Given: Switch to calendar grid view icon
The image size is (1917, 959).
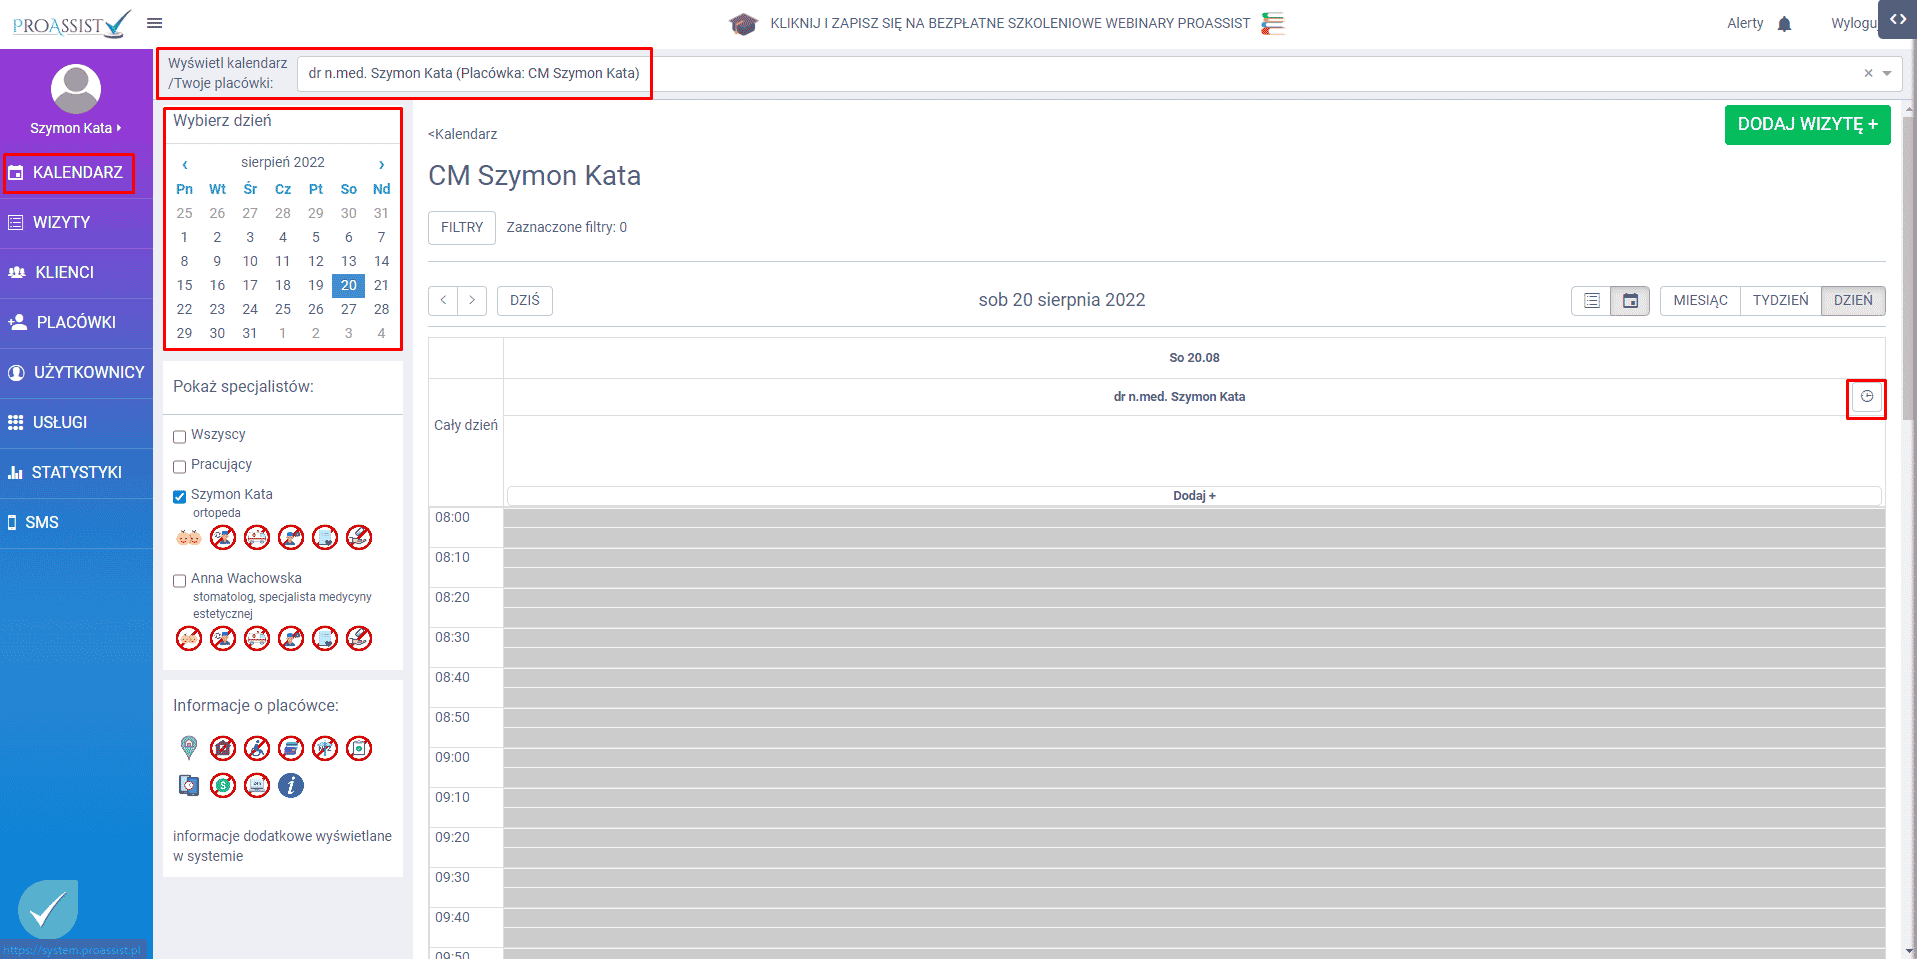Looking at the screenshot, I should (x=1630, y=301).
